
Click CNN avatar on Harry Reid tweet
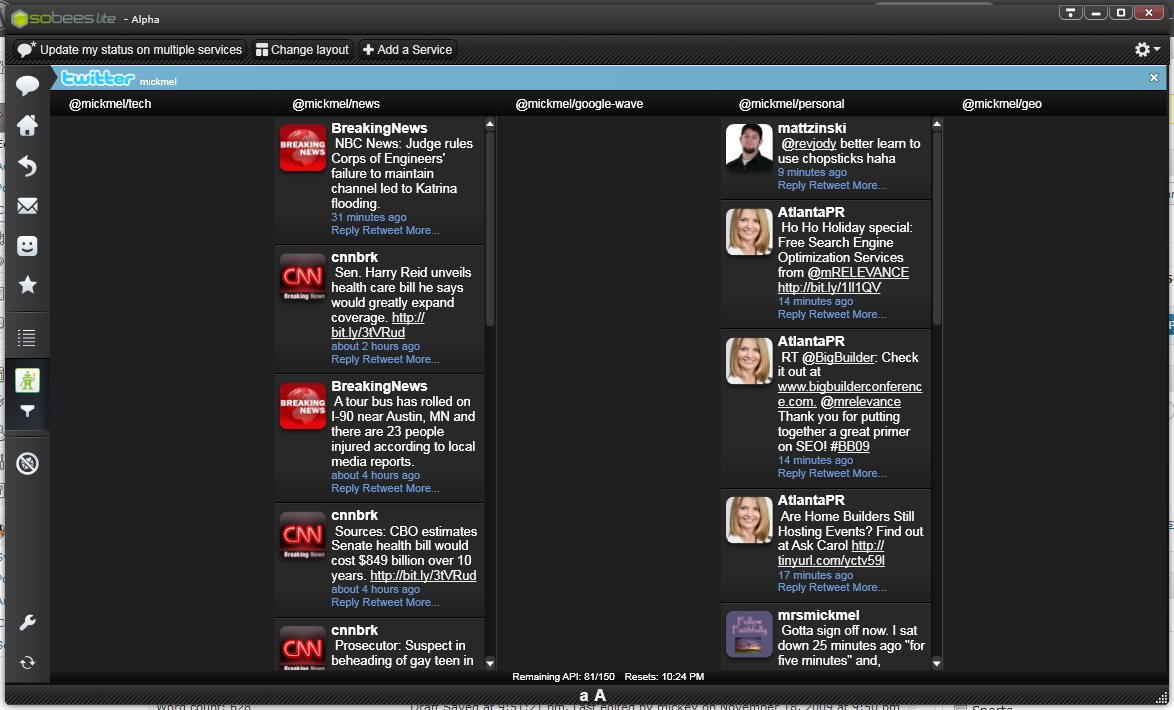click(302, 276)
